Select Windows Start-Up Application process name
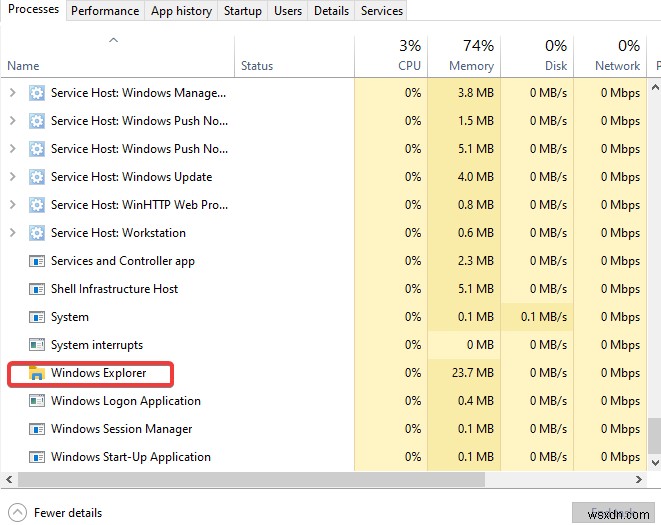The height and width of the screenshot is (525, 661). tap(131, 457)
